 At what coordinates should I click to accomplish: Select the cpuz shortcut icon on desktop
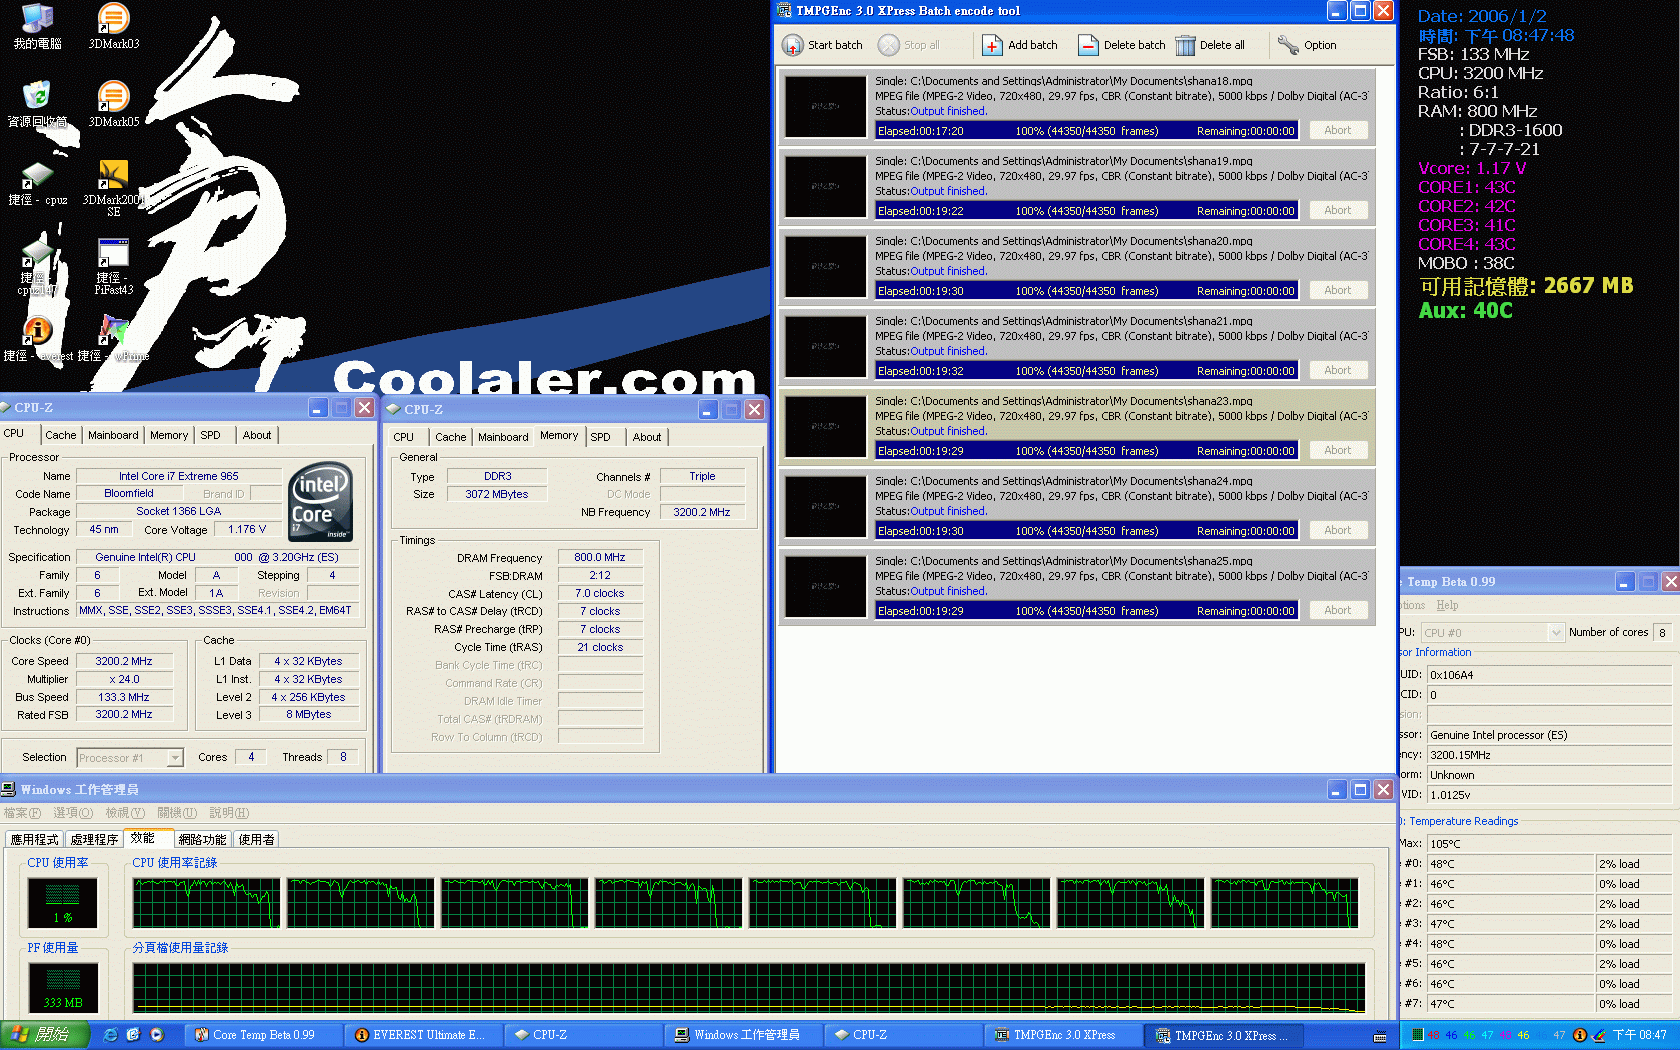click(x=37, y=184)
